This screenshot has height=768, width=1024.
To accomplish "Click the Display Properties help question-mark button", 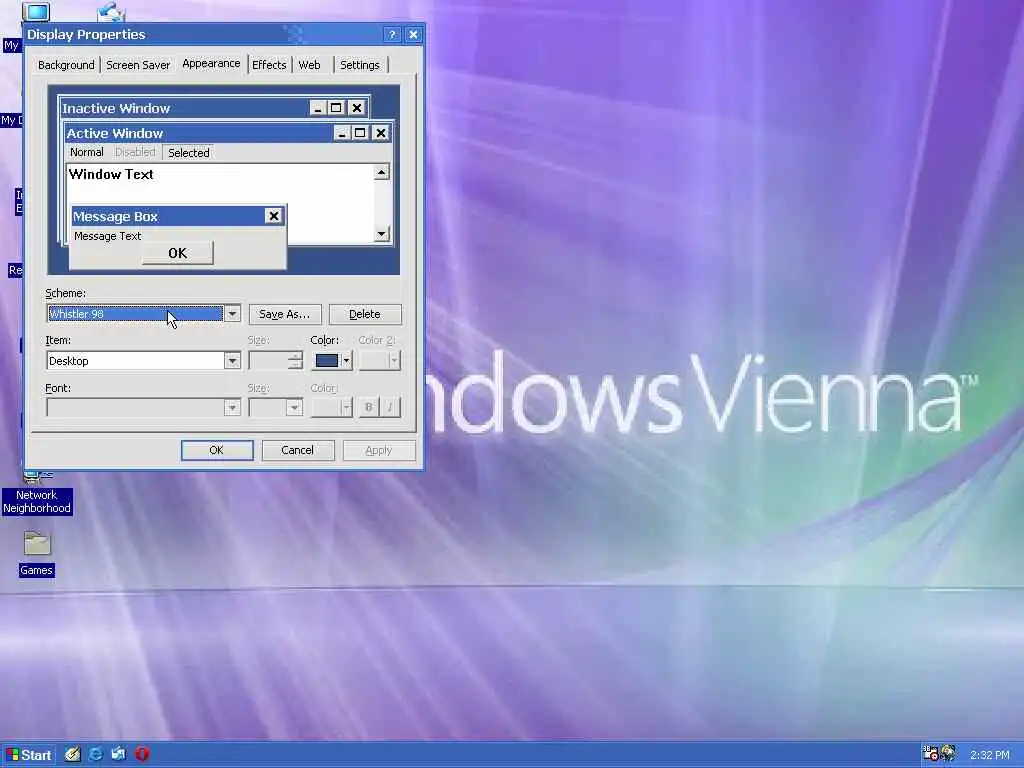I will click(x=392, y=35).
